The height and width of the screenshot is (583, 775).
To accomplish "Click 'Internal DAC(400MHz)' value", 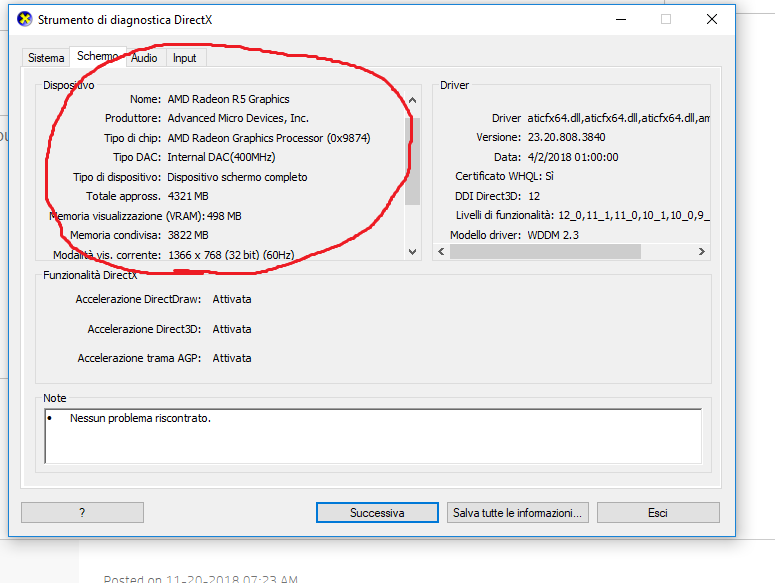I will 221,157.
